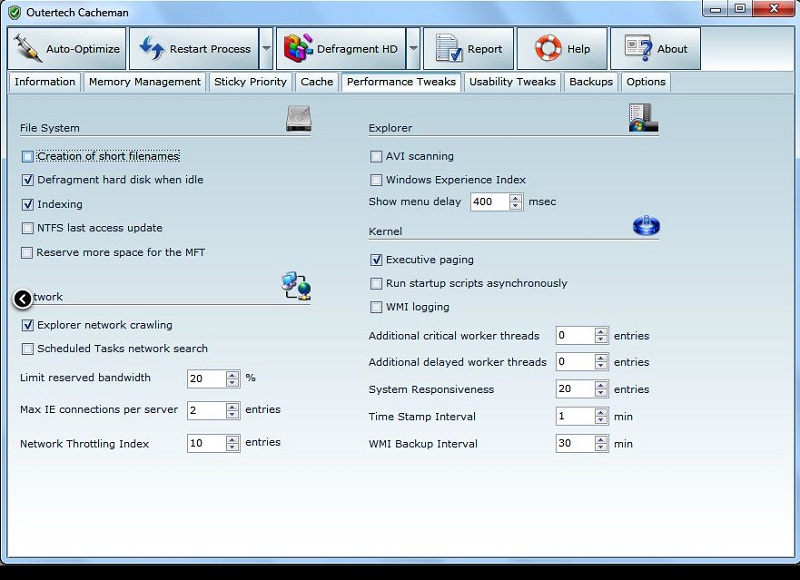Minimize the Cacheman window
Image resolution: width=800 pixels, height=580 pixels.
tap(715, 9)
